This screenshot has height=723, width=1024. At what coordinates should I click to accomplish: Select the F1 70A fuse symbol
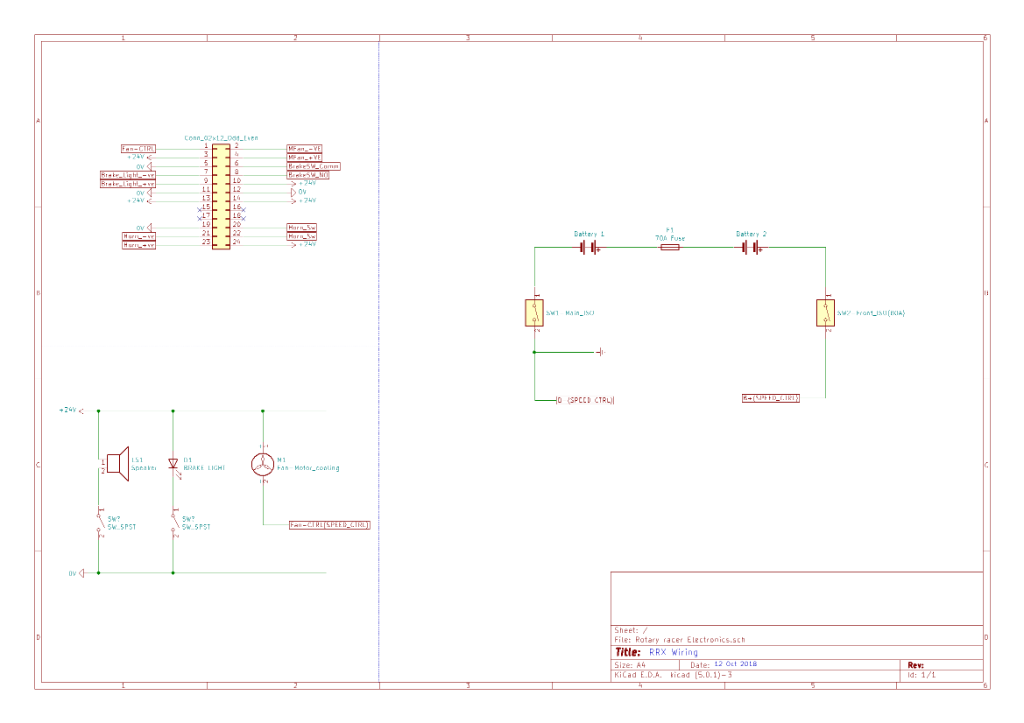670,248
